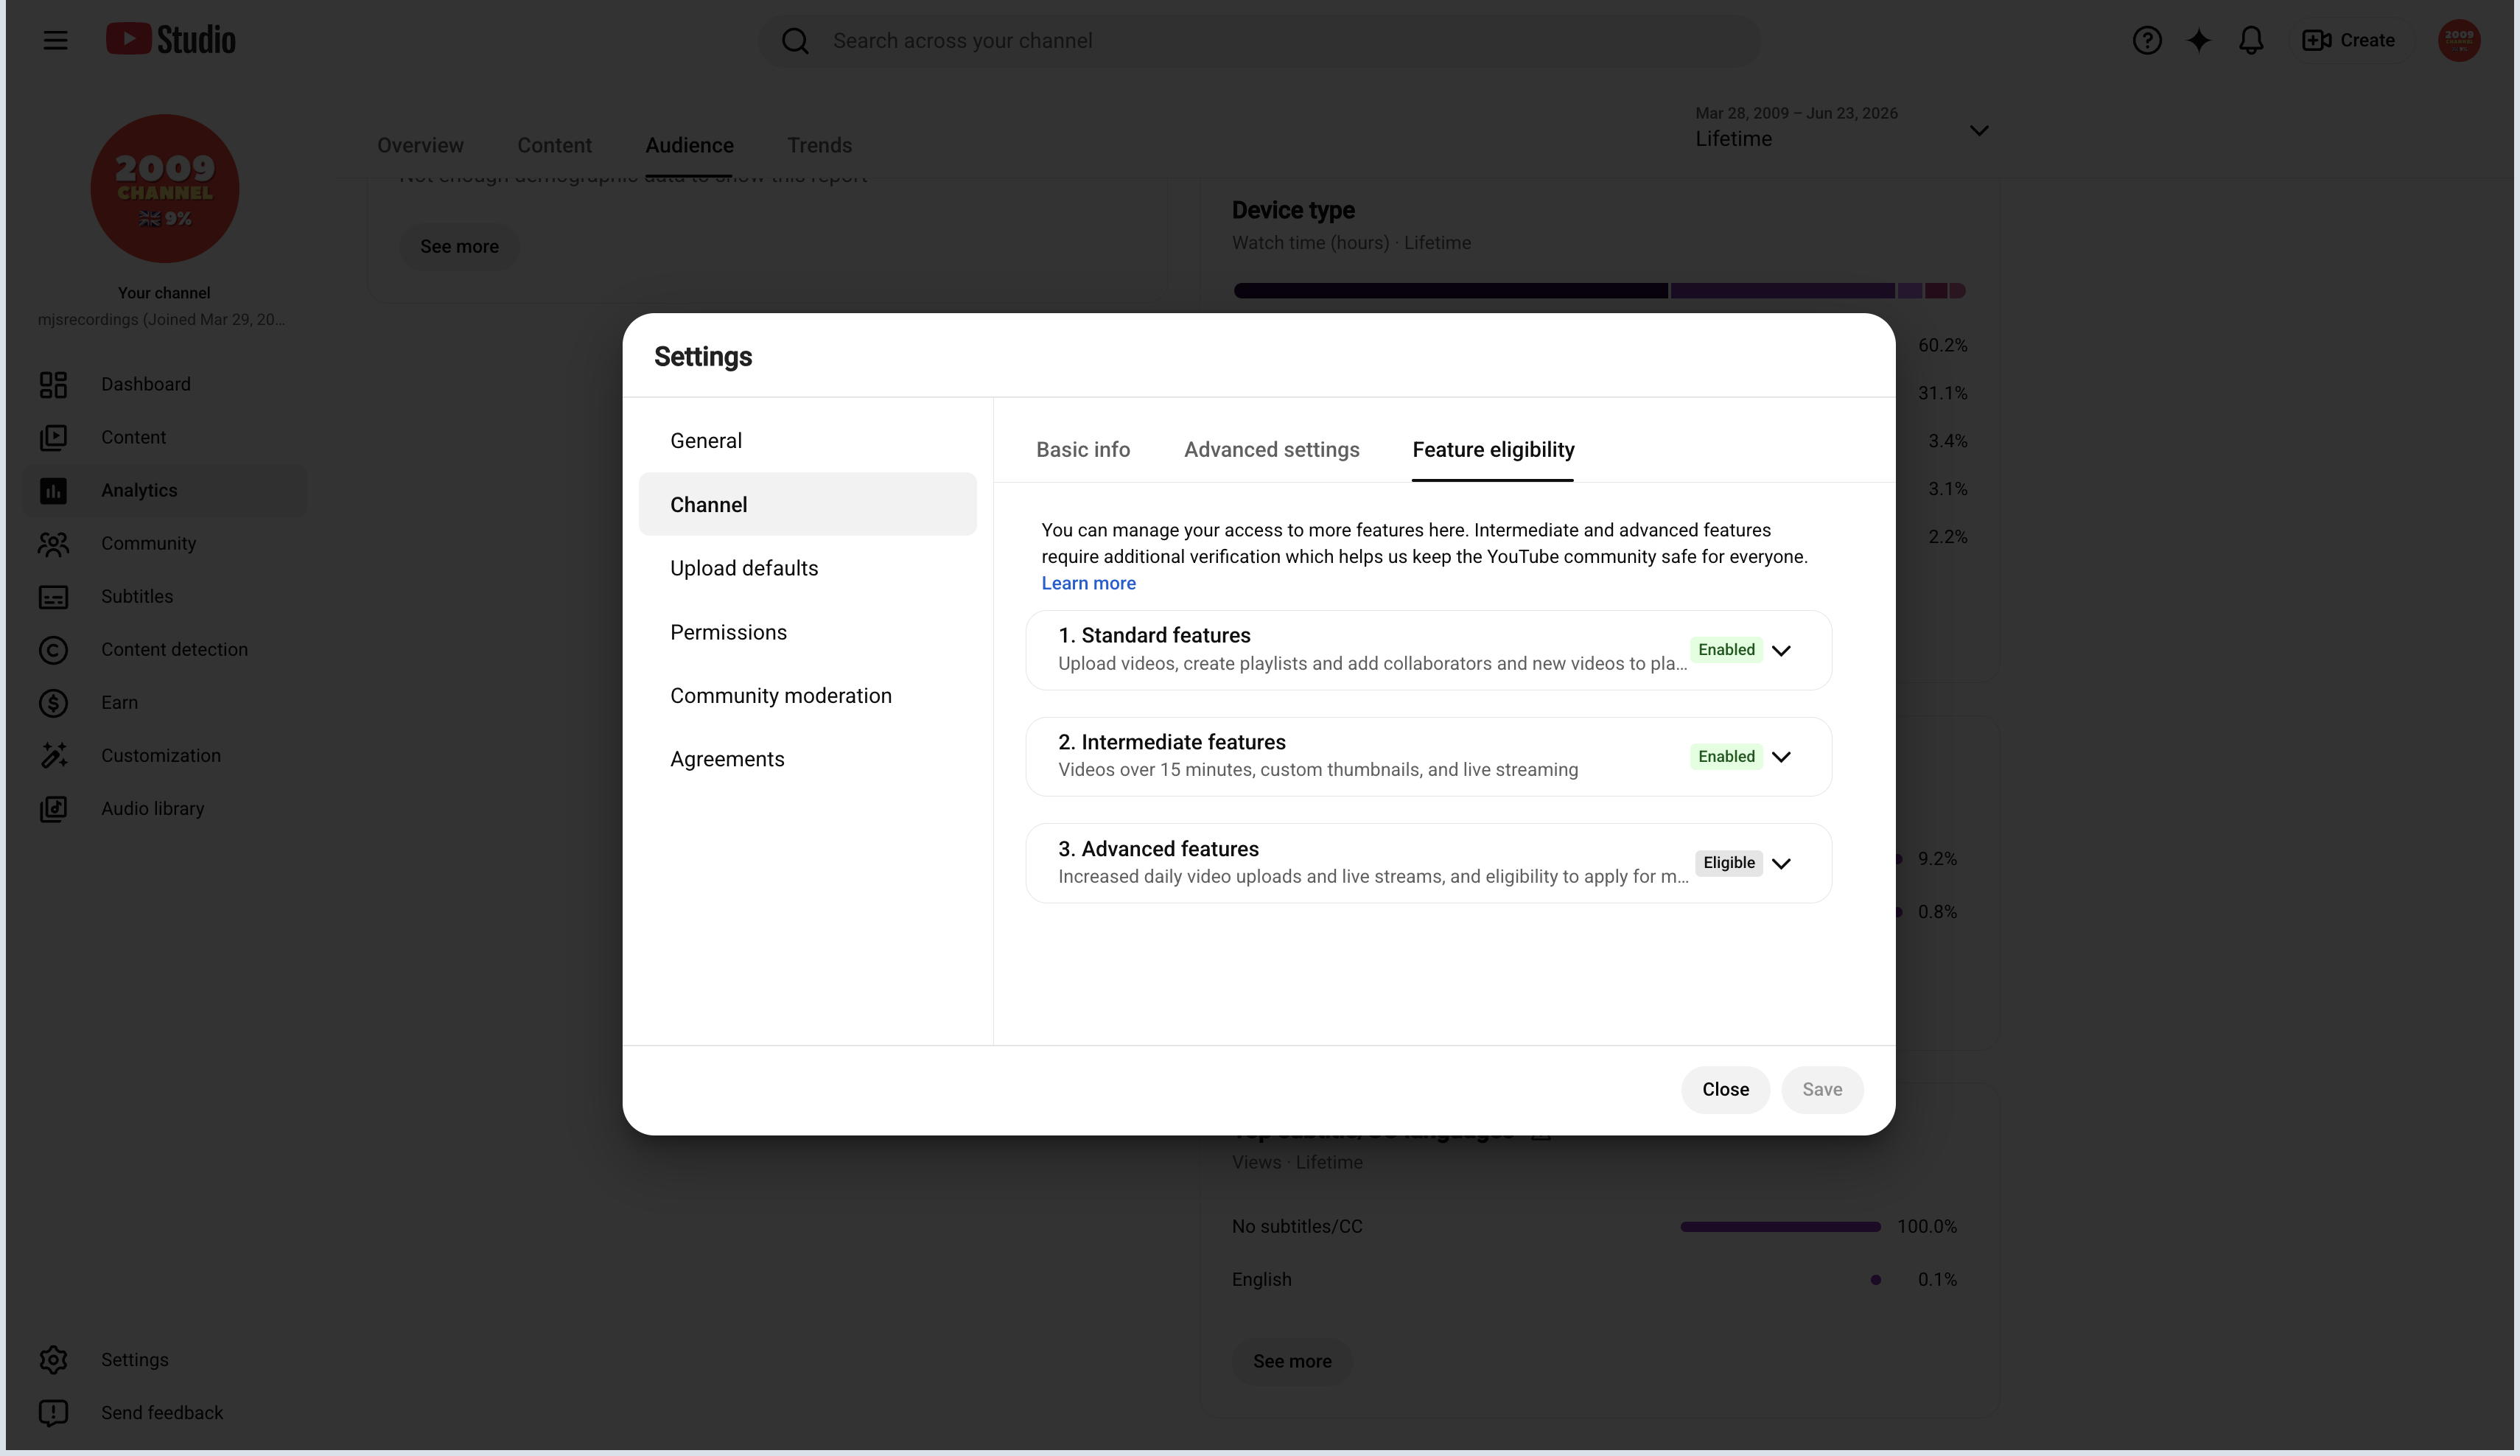
Task: Click the Device type watch time bar
Action: pos(1599,291)
